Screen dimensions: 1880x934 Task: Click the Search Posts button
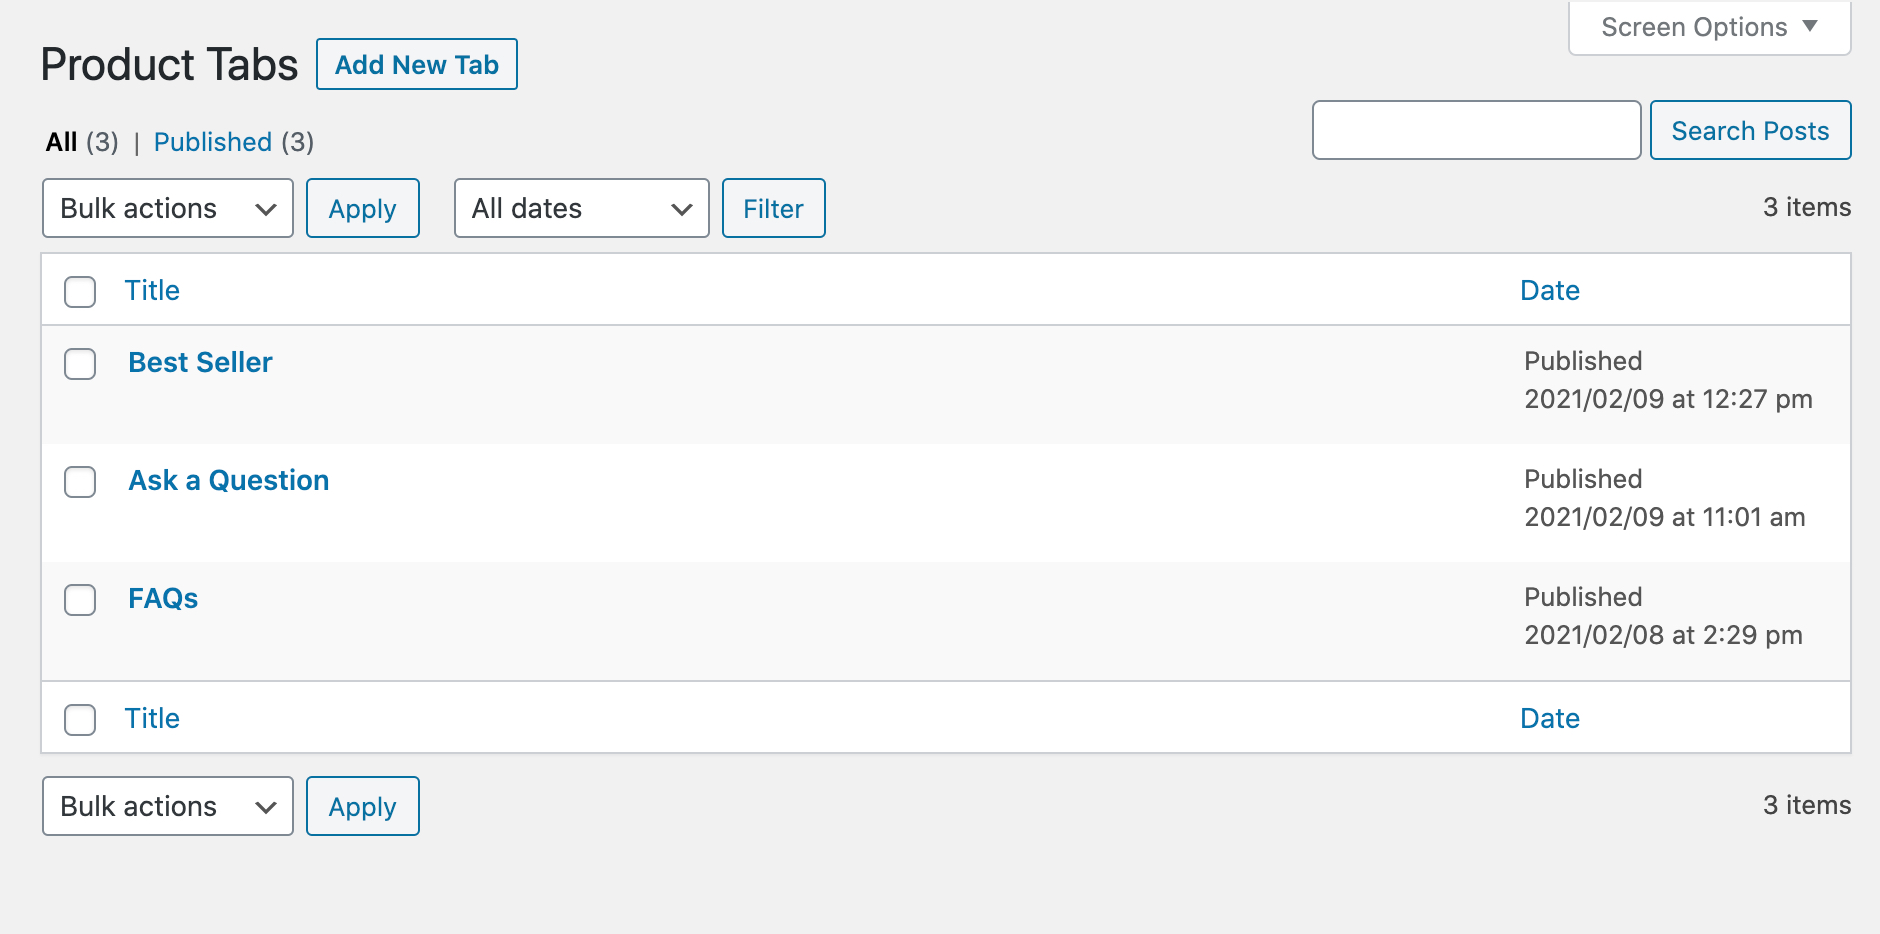(x=1750, y=130)
